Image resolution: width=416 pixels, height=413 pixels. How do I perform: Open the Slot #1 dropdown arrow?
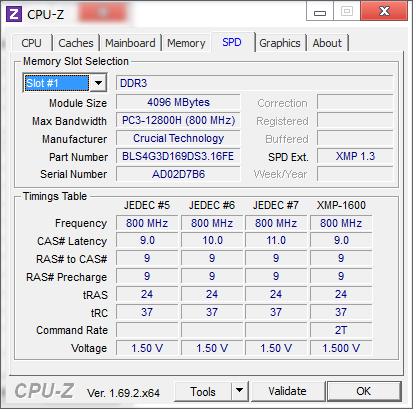98,83
